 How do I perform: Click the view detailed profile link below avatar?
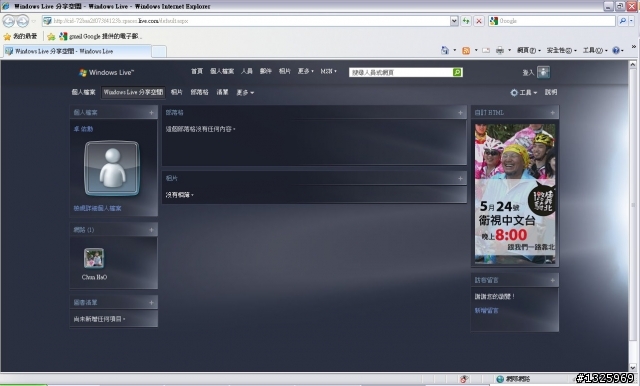97,209
